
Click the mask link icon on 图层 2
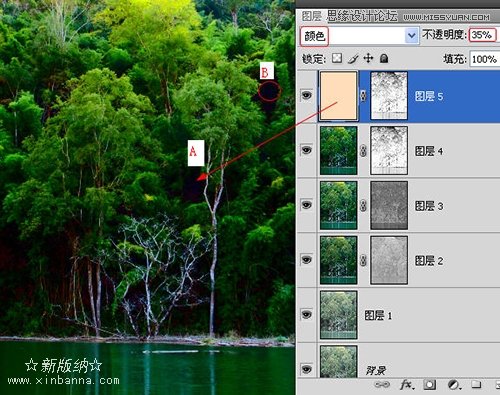click(363, 260)
